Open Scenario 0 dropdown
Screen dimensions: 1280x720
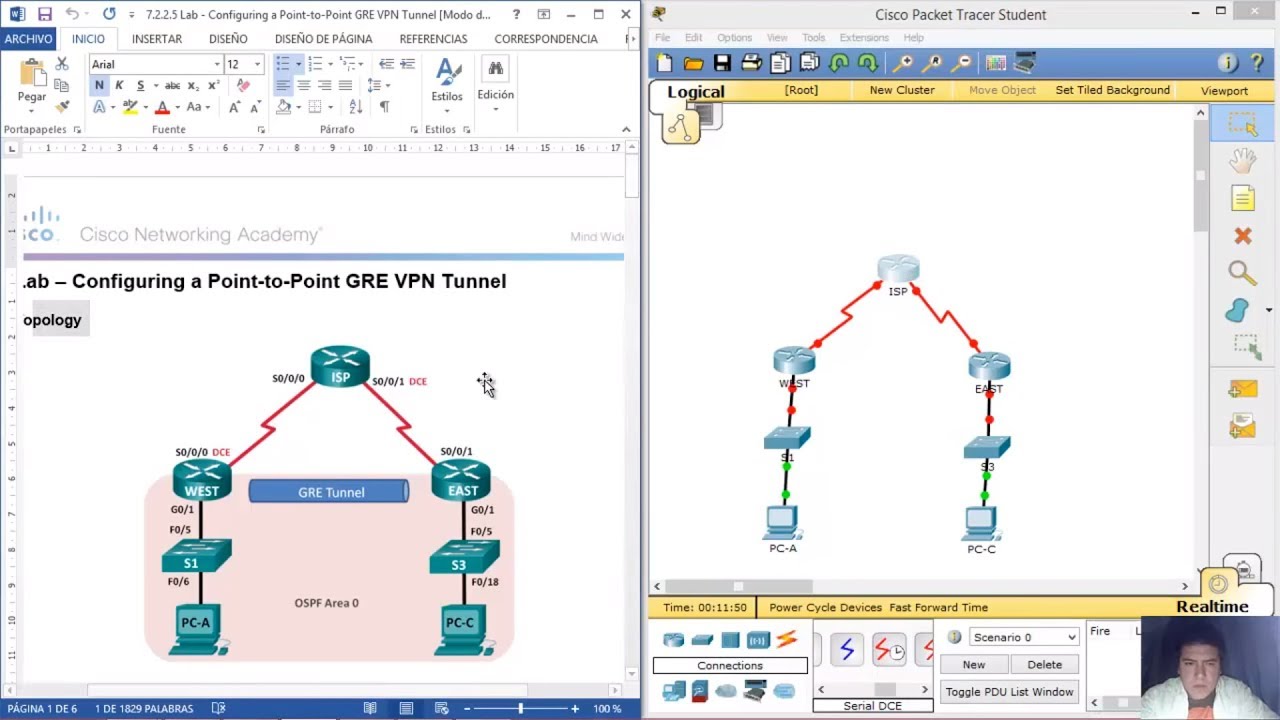1025,637
